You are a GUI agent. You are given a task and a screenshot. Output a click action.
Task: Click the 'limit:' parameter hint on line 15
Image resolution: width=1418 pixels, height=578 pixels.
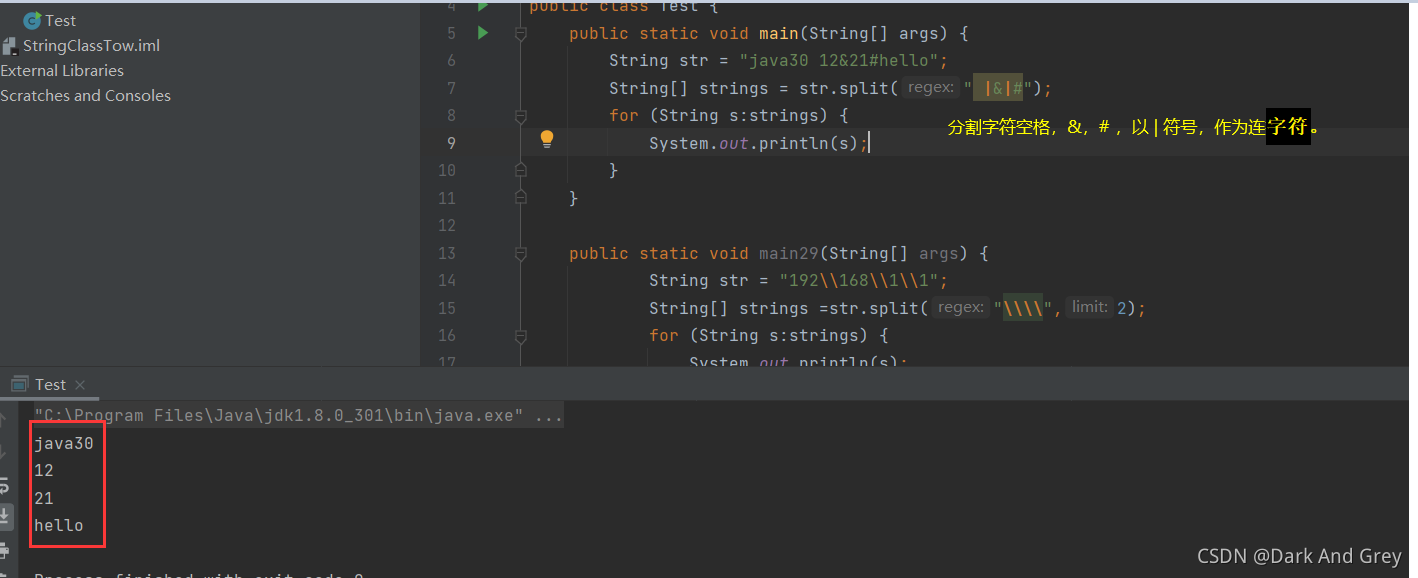tap(1090, 307)
